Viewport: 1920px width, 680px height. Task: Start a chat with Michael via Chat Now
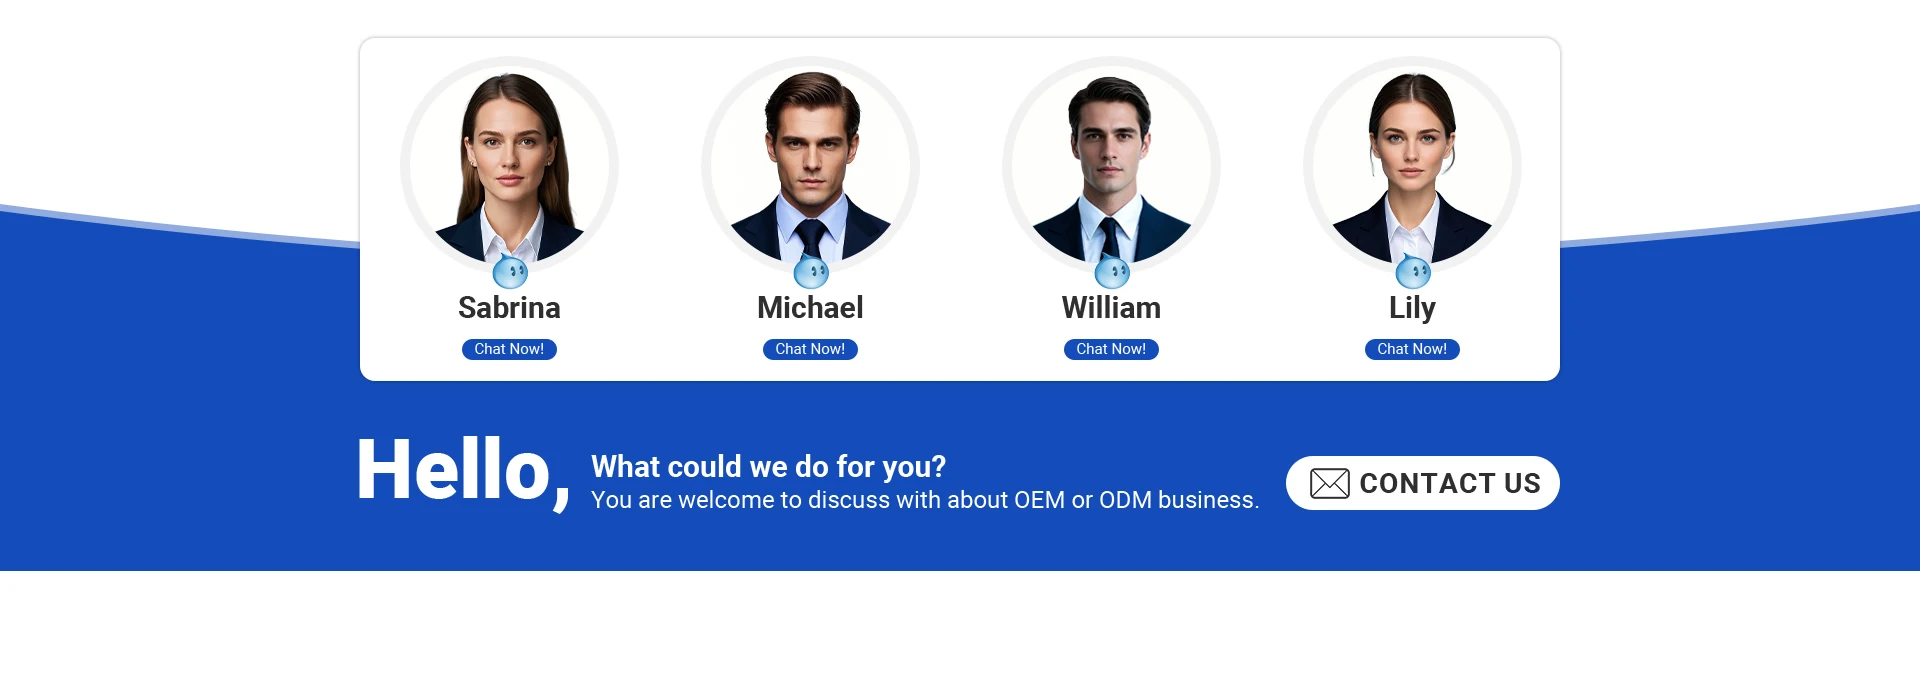click(x=810, y=349)
